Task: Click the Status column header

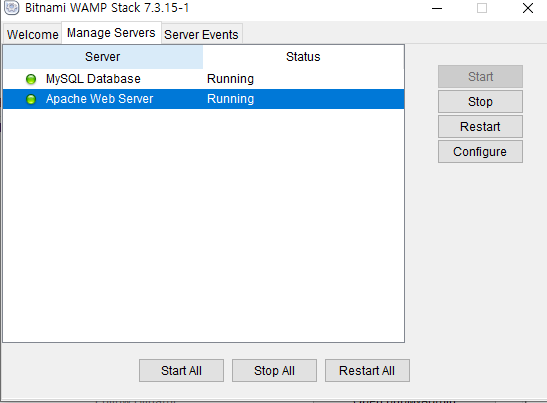Action: click(x=303, y=57)
